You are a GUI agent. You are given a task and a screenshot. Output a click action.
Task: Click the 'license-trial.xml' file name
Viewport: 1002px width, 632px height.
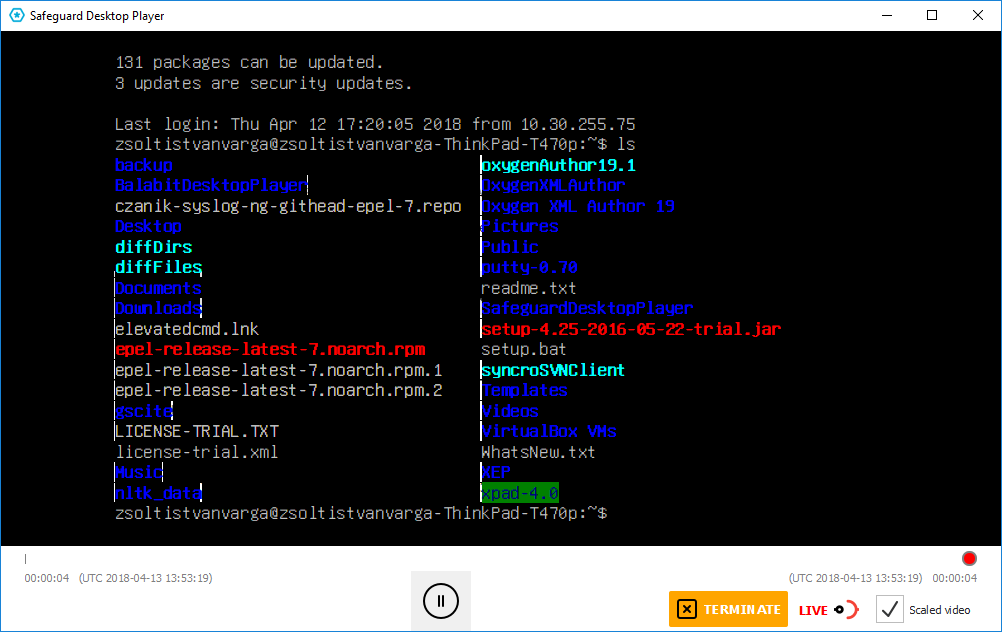point(197,452)
